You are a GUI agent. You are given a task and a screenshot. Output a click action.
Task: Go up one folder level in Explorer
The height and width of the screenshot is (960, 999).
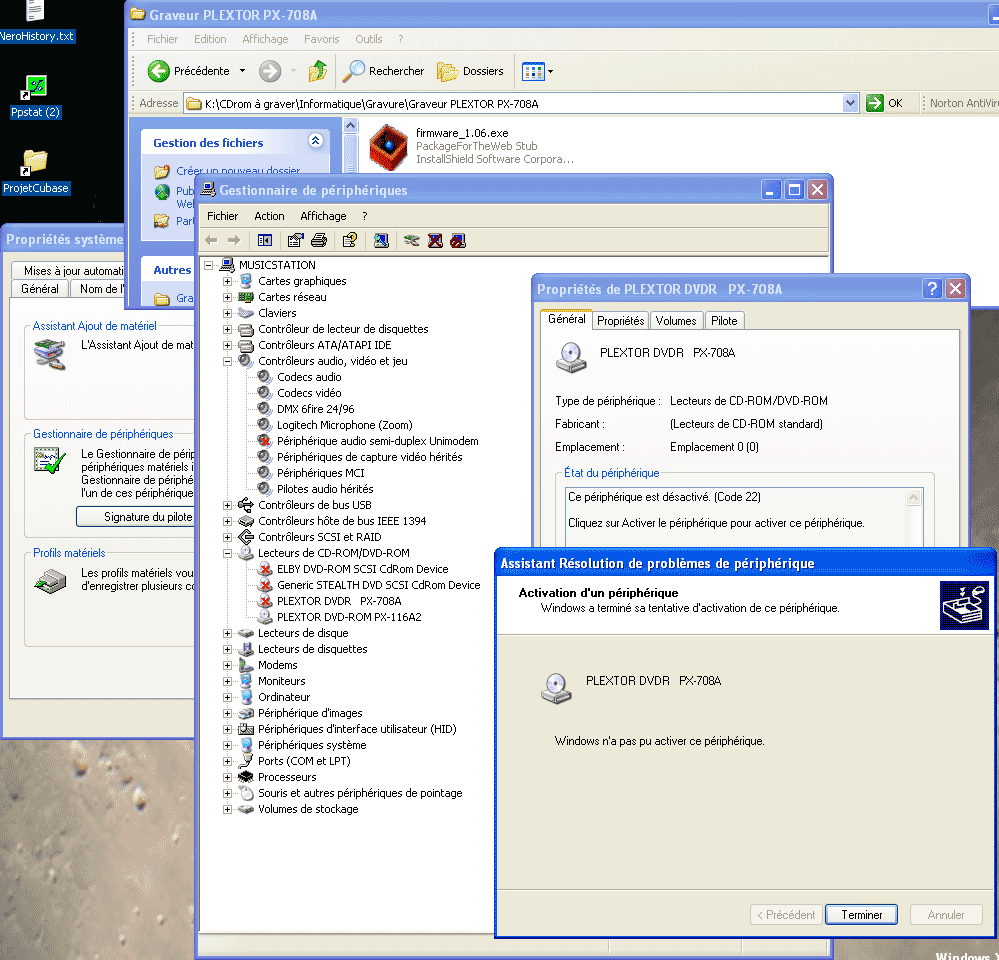(x=317, y=71)
